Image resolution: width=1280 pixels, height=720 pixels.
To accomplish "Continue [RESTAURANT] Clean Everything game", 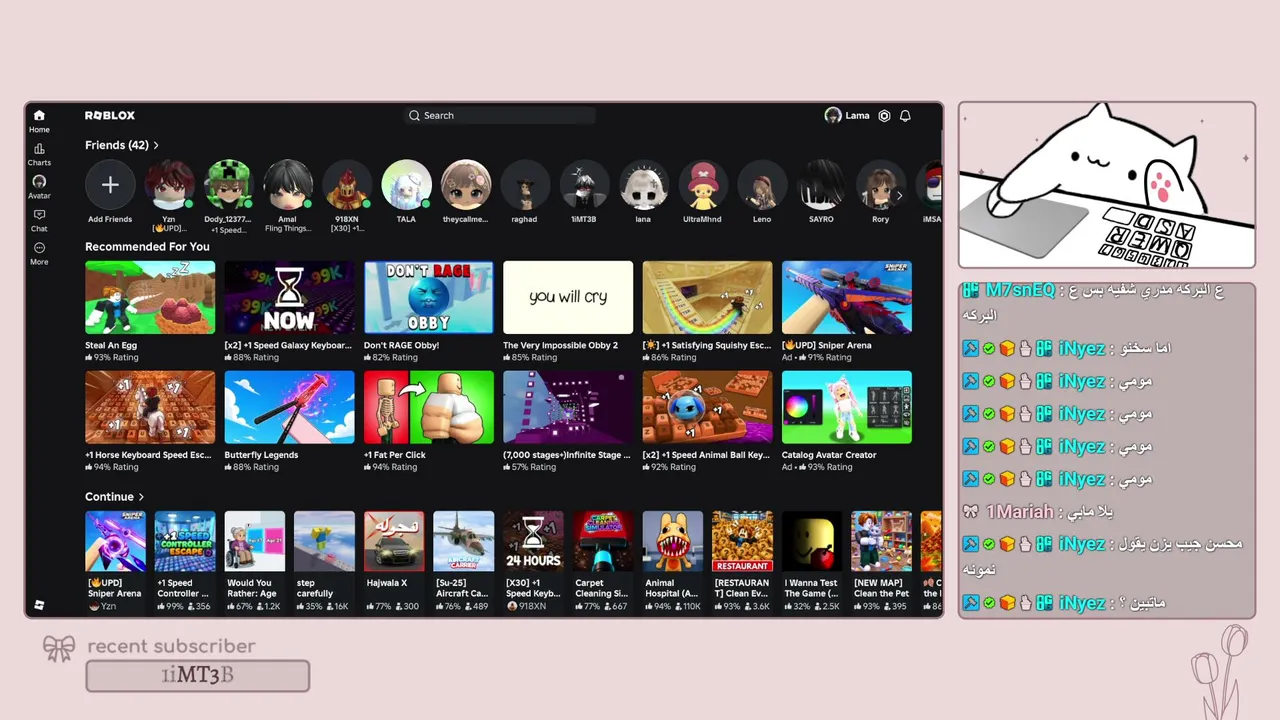I will (x=742, y=541).
